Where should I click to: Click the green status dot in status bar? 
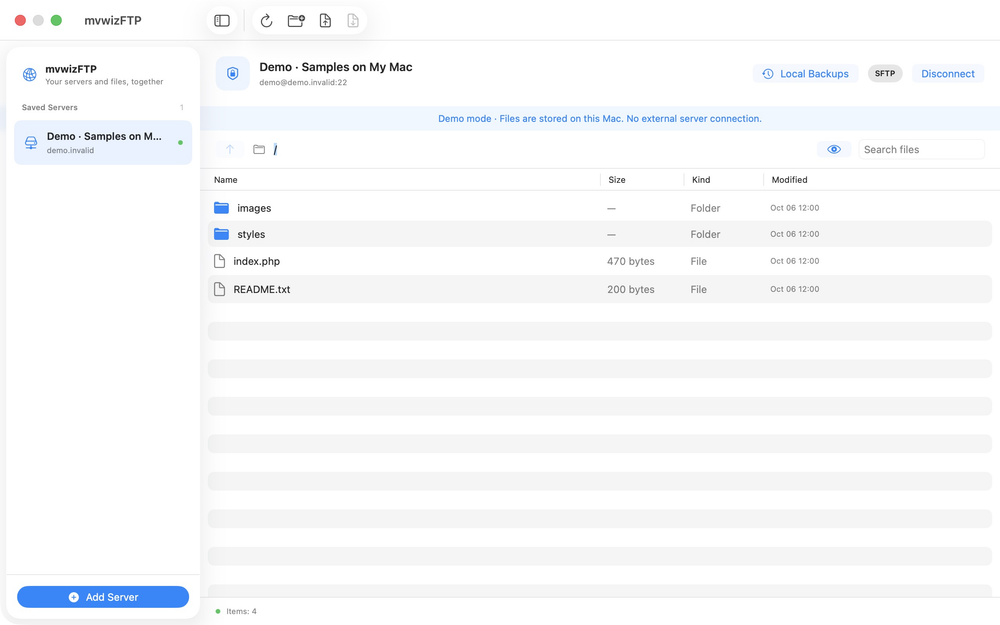coord(218,611)
